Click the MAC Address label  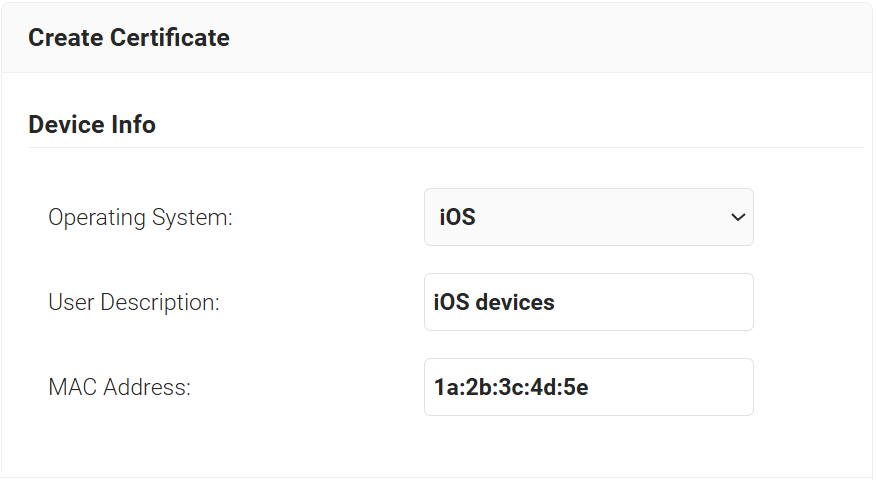pos(119,387)
